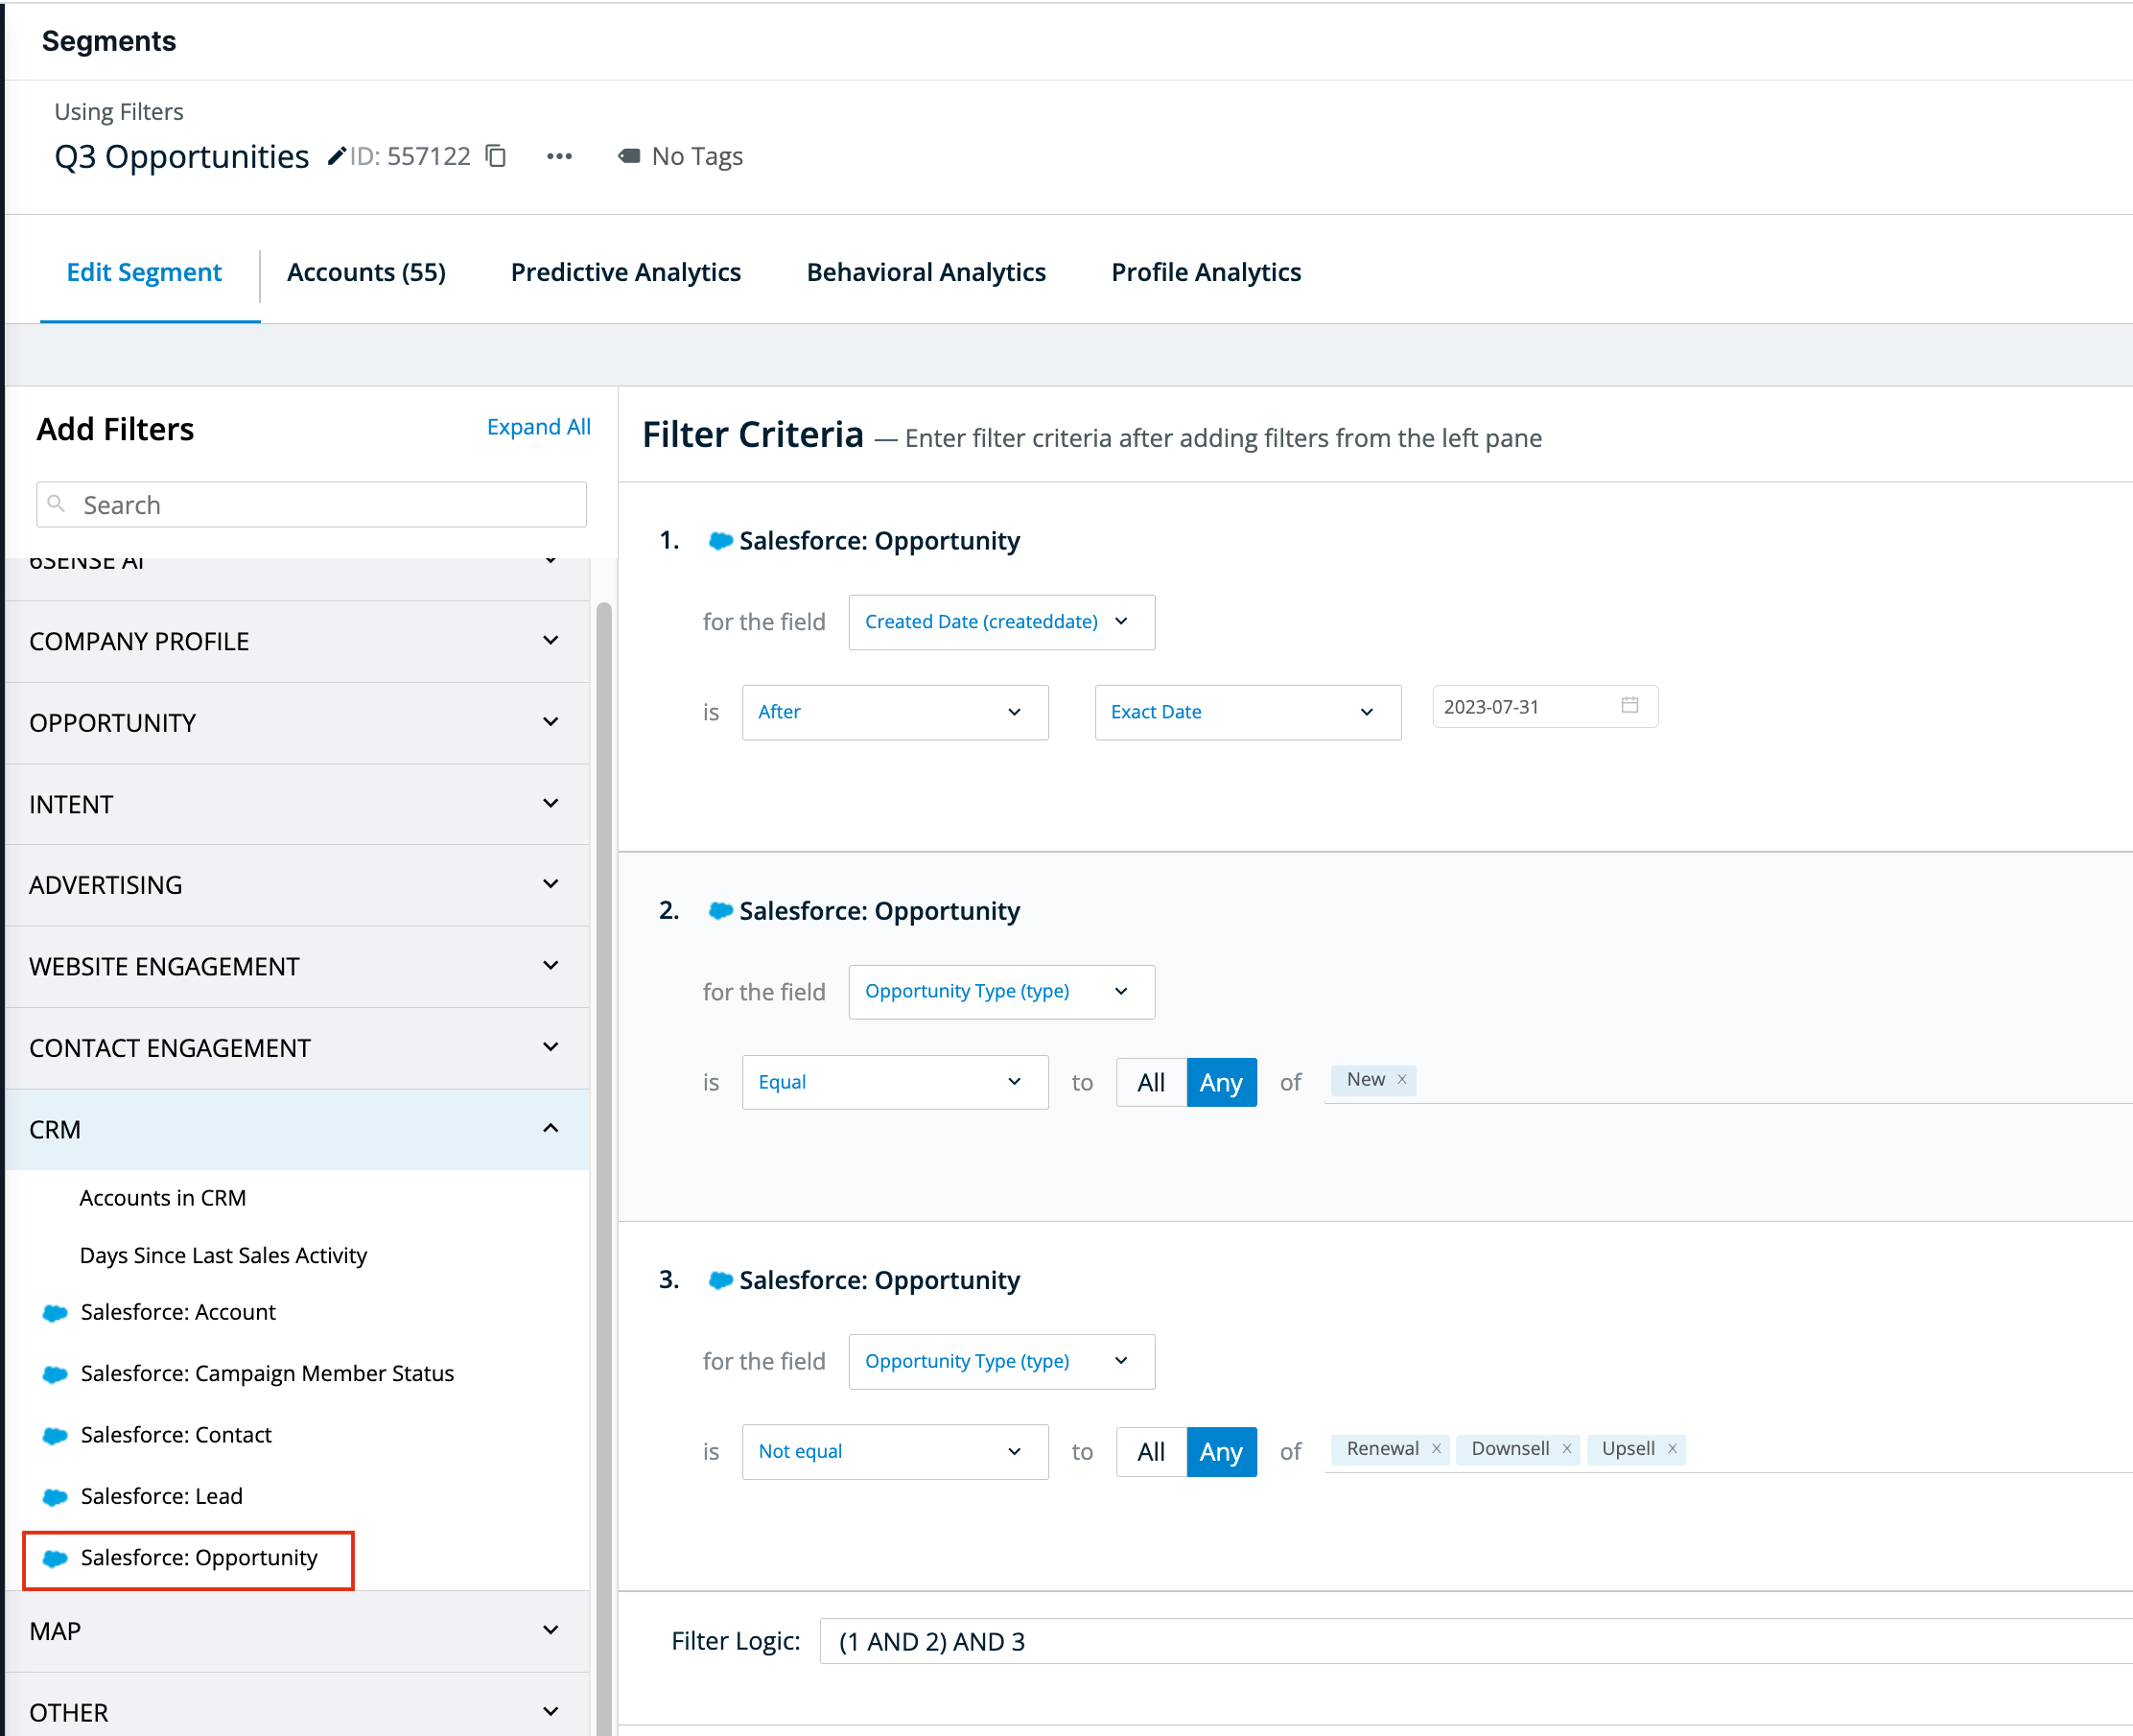Screen dimensions: 2133x1736
Task: Collapse the CRM filter category
Action: point(297,1129)
